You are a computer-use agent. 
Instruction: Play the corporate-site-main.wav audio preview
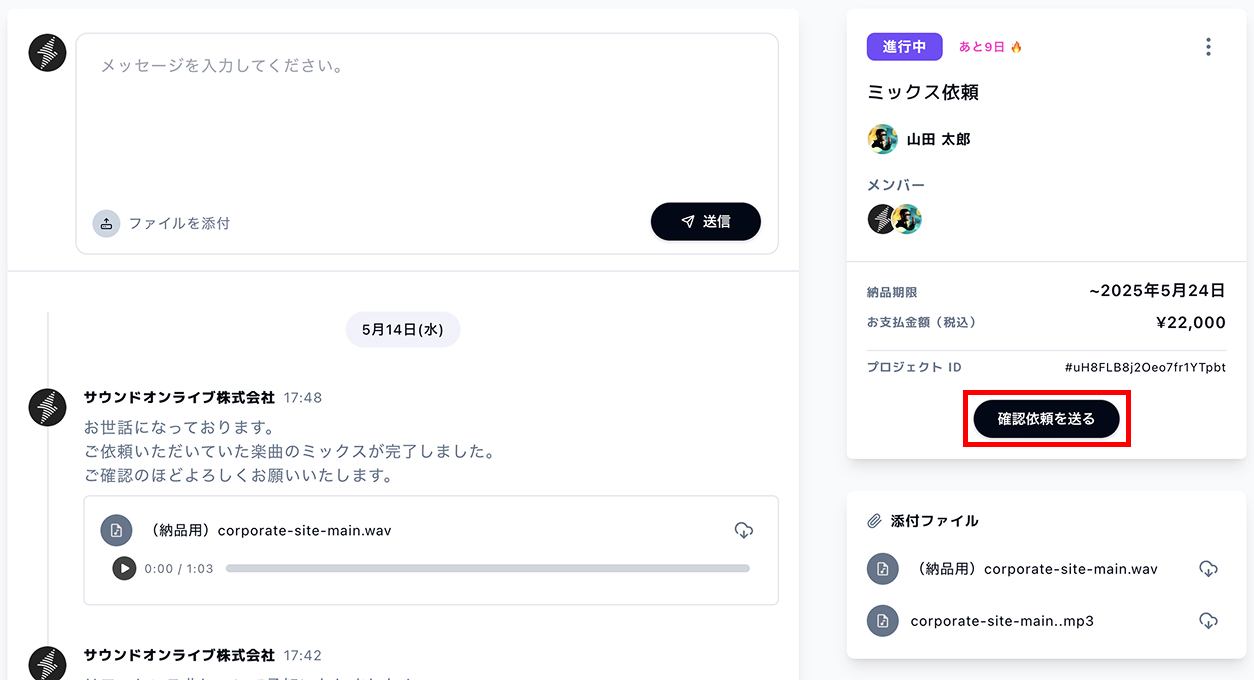124,568
